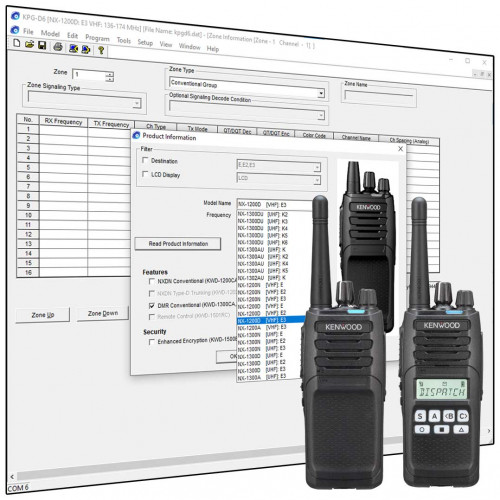The height and width of the screenshot is (500, 500).
Task: Click the RX Frequency column header
Action: click(63, 121)
